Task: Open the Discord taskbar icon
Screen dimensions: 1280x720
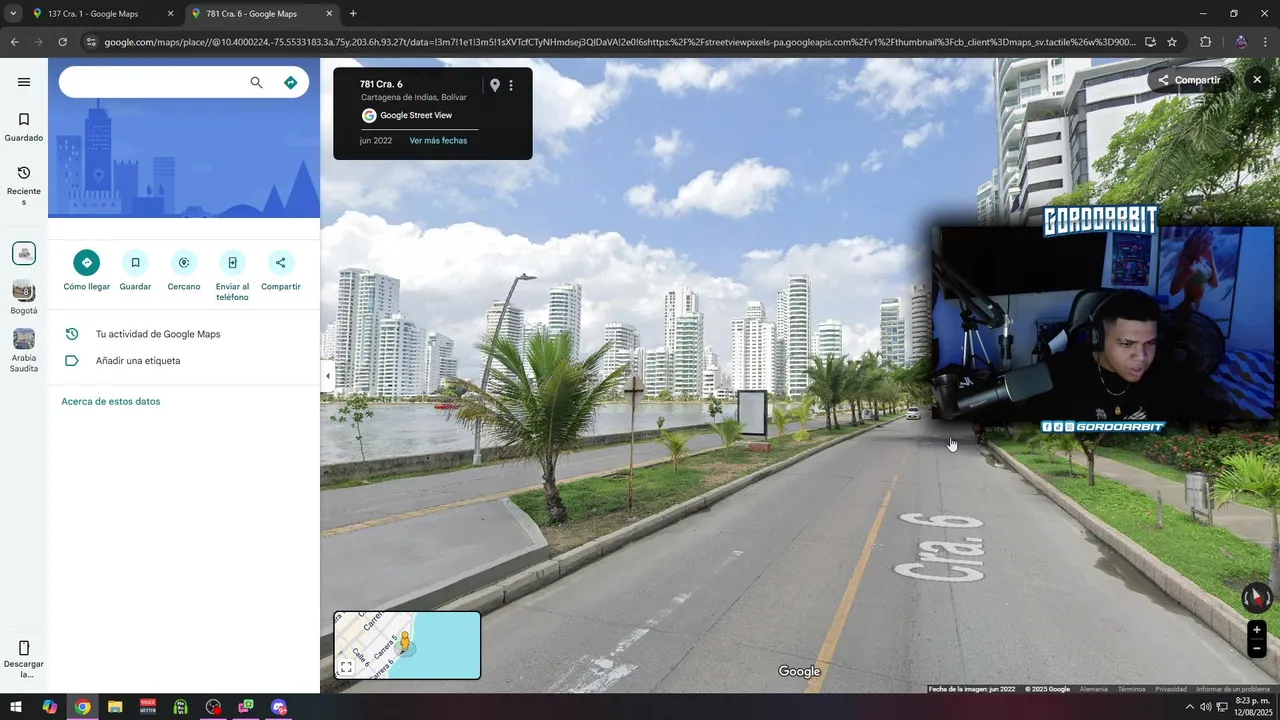Action: [279, 707]
